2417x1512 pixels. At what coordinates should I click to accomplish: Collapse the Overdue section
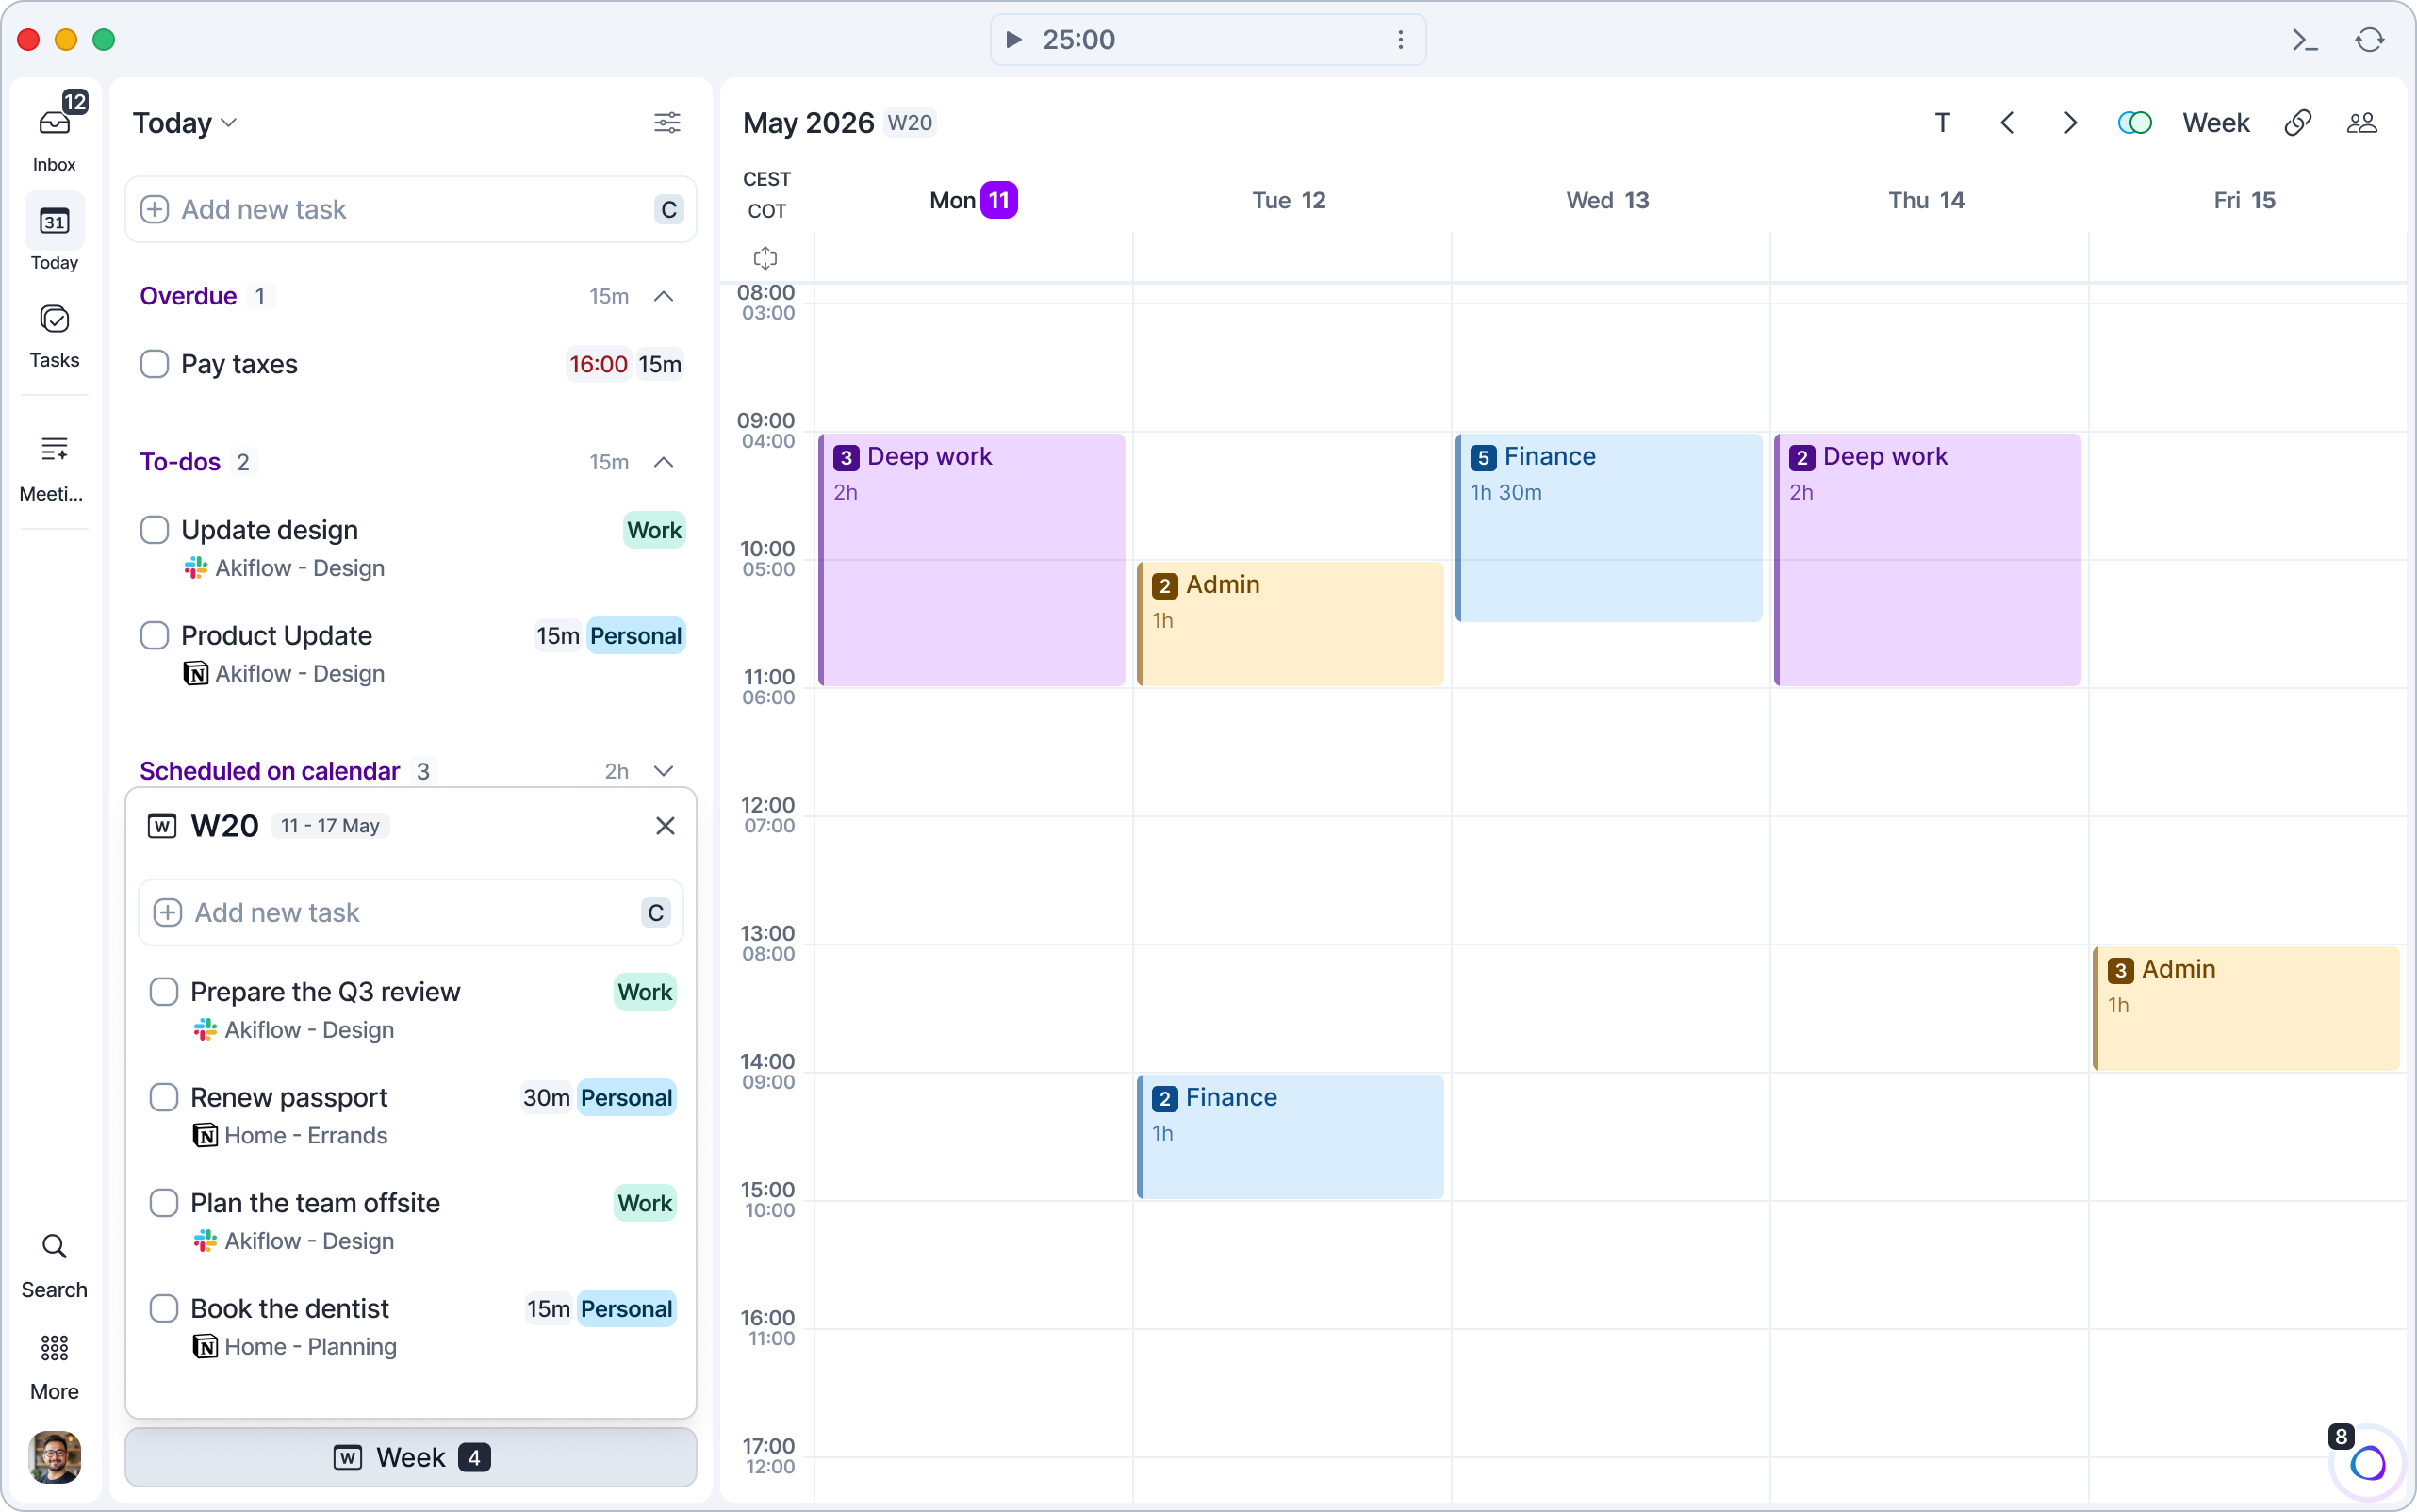tap(663, 296)
